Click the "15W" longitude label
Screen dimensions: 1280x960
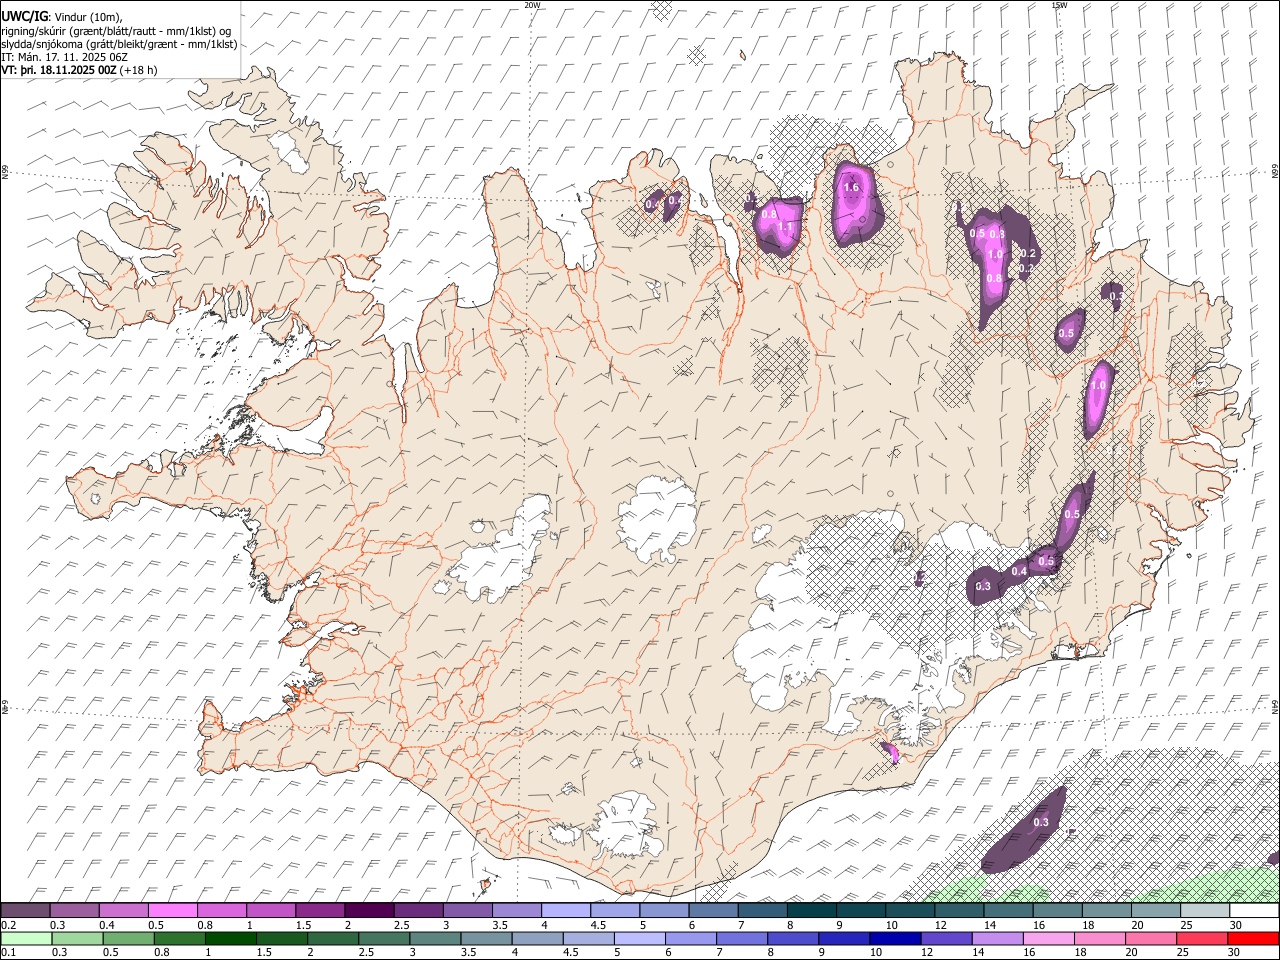click(x=1059, y=5)
